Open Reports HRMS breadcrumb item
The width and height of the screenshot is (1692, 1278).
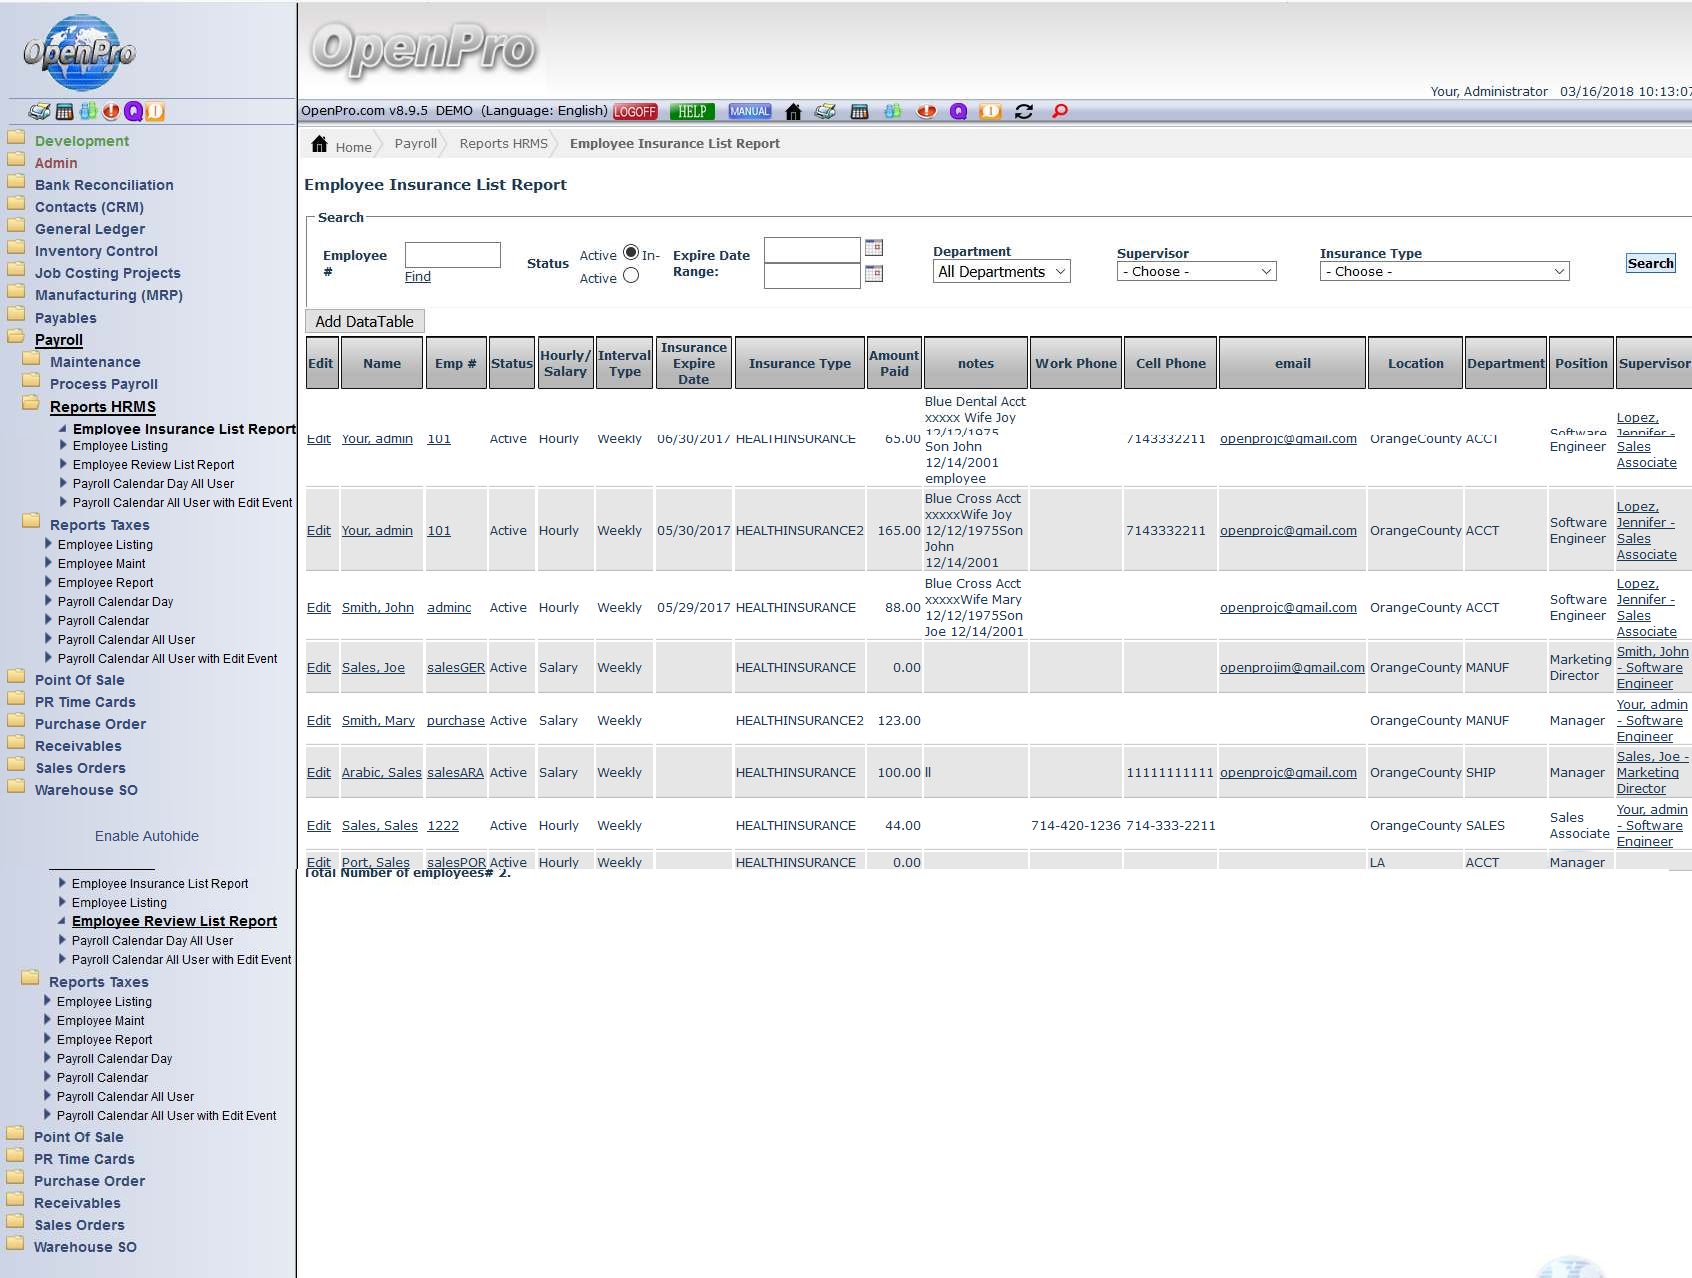coord(503,144)
